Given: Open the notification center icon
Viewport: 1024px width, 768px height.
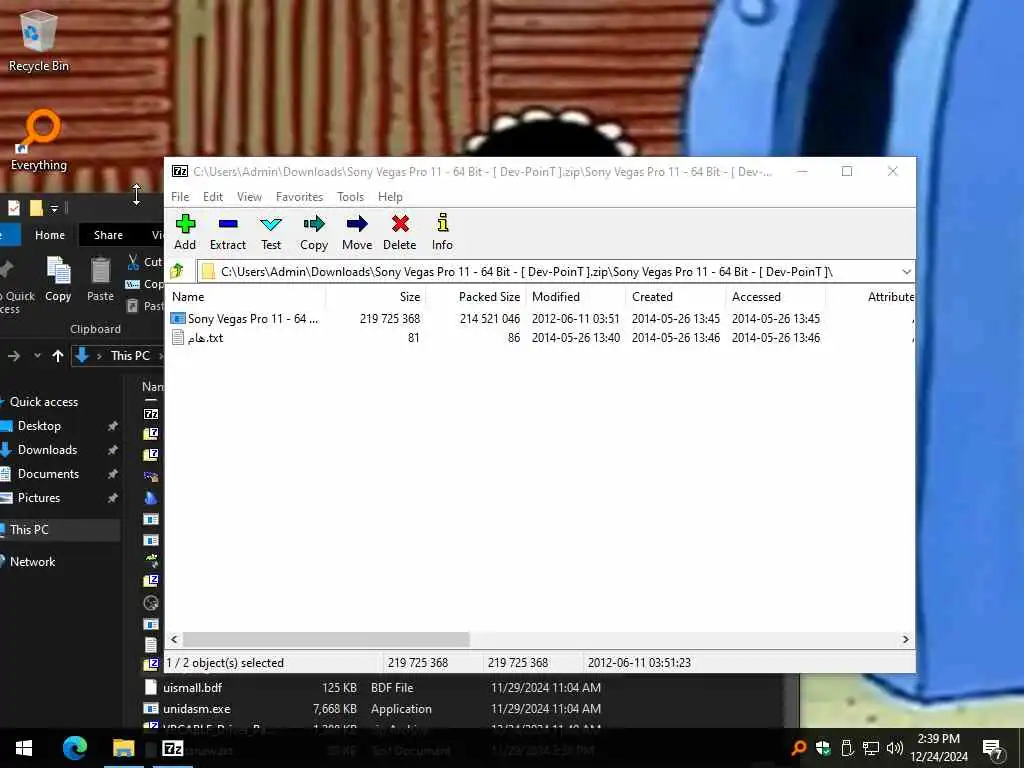Looking at the screenshot, I should click(x=993, y=749).
